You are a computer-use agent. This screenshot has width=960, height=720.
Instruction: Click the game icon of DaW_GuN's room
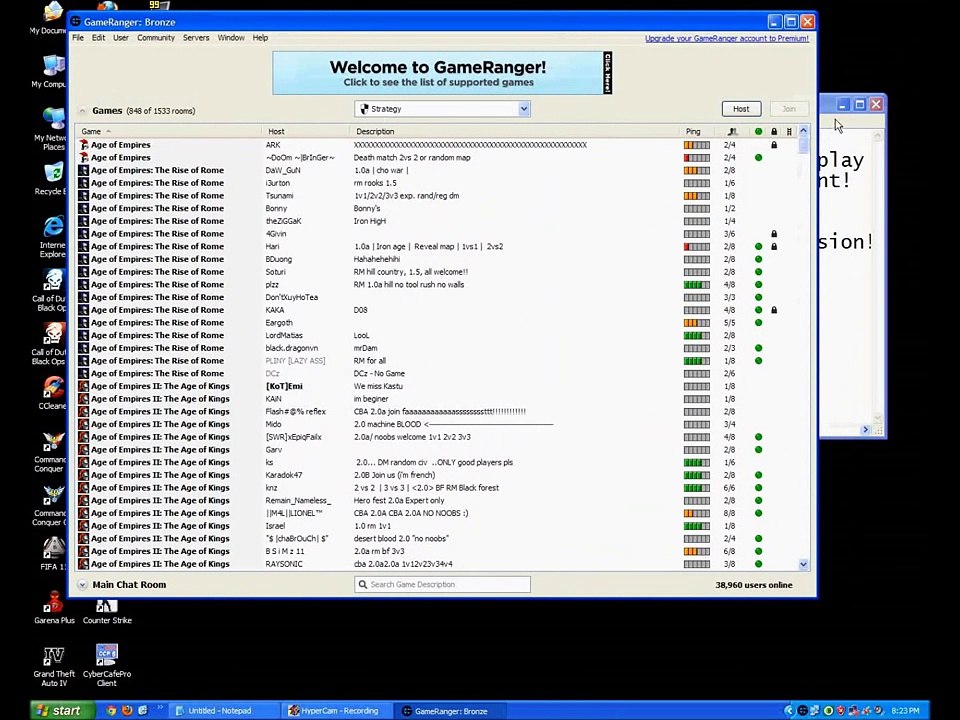coord(84,170)
